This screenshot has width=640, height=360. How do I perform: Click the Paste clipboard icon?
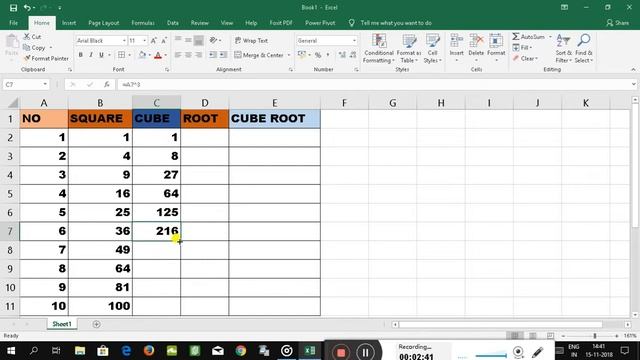pos(12,42)
